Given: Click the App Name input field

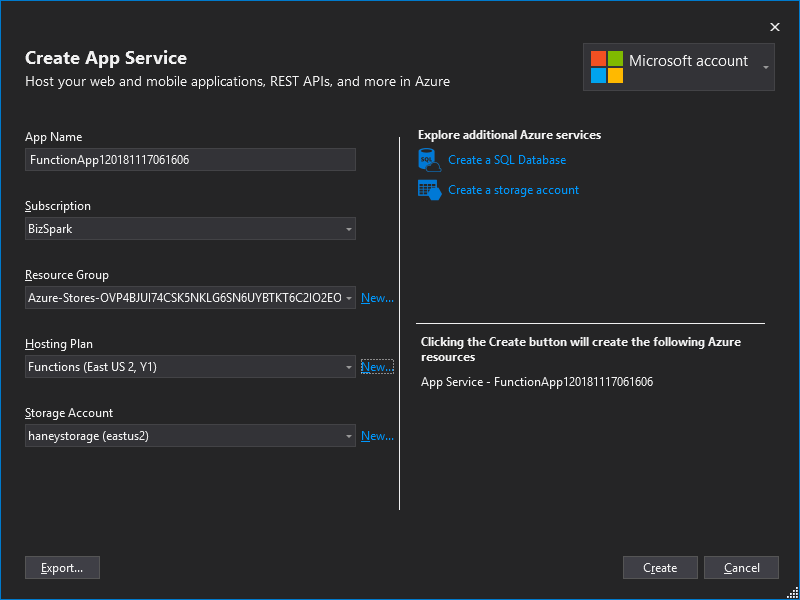Looking at the screenshot, I should click(190, 160).
